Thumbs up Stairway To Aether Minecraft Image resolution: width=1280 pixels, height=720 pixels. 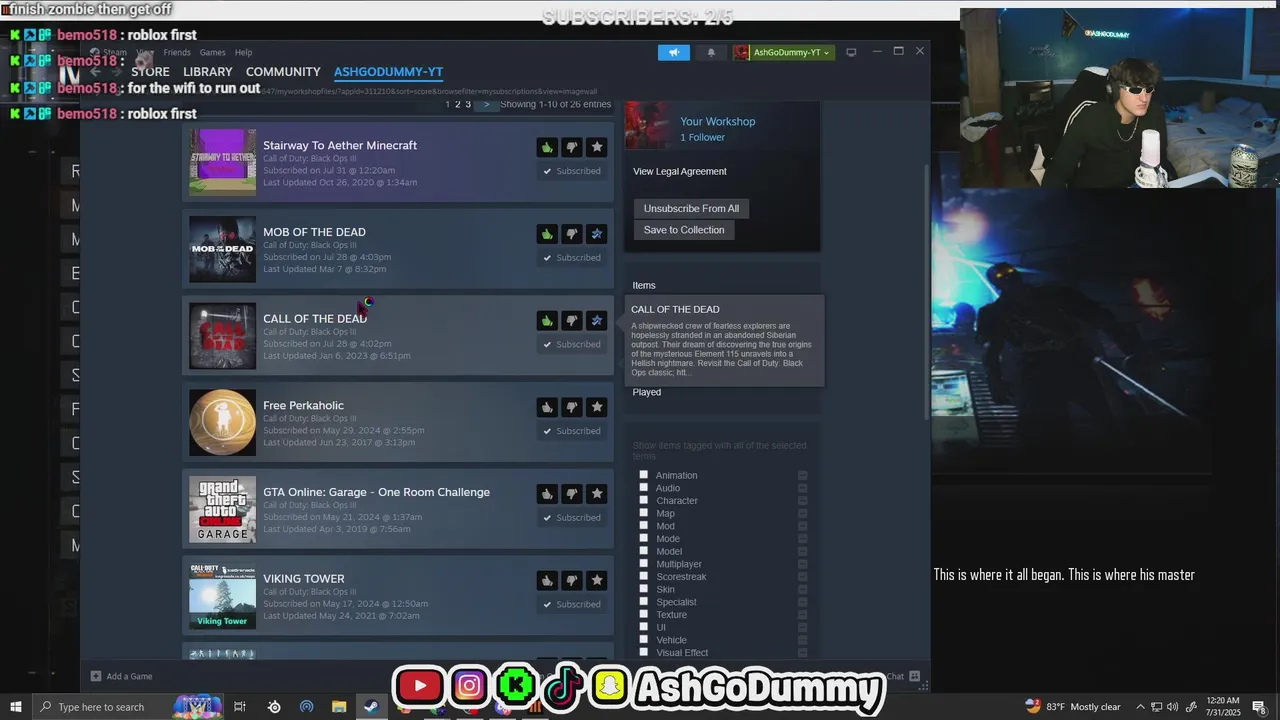(547, 147)
